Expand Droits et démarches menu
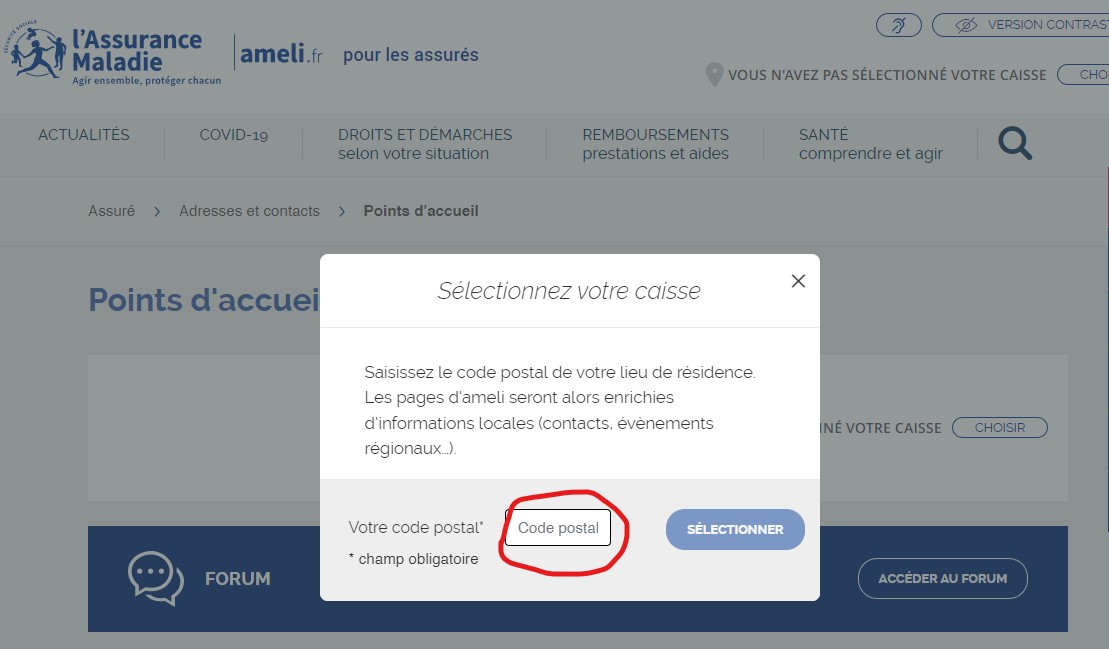 click(x=424, y=144)
